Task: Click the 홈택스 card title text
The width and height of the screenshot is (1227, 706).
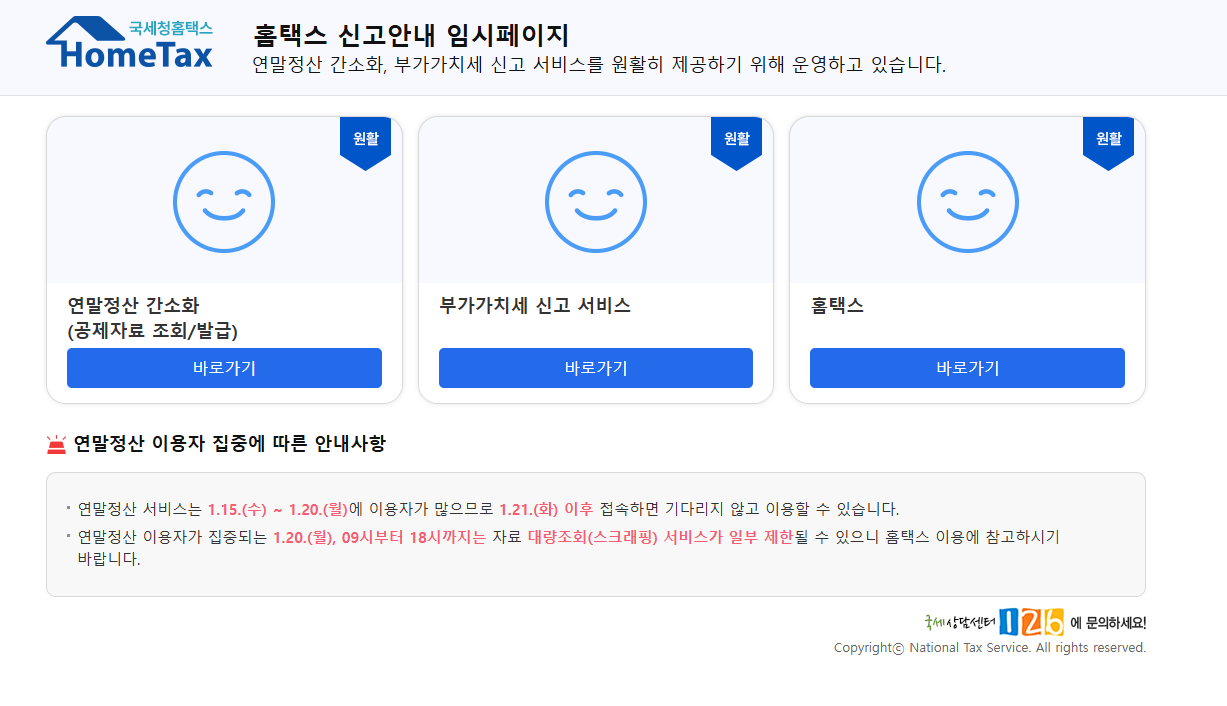Action: click(x=837, y=306)
